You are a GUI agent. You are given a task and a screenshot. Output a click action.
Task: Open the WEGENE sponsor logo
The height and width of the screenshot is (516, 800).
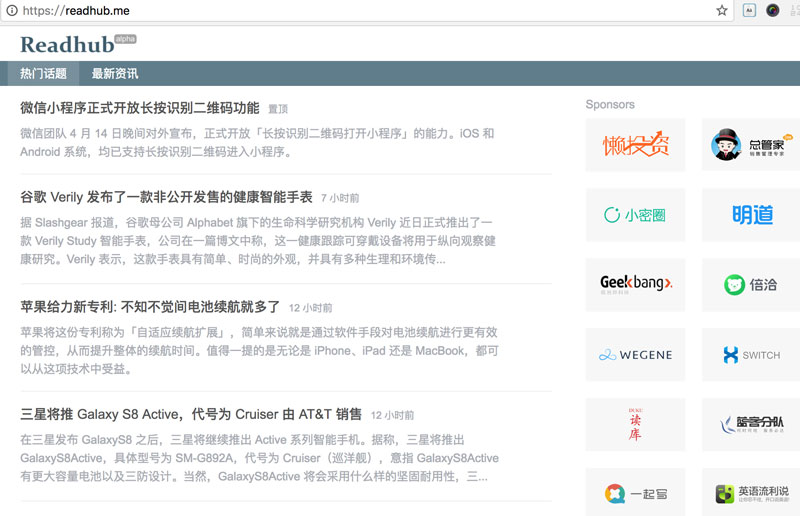coord(635,355)
